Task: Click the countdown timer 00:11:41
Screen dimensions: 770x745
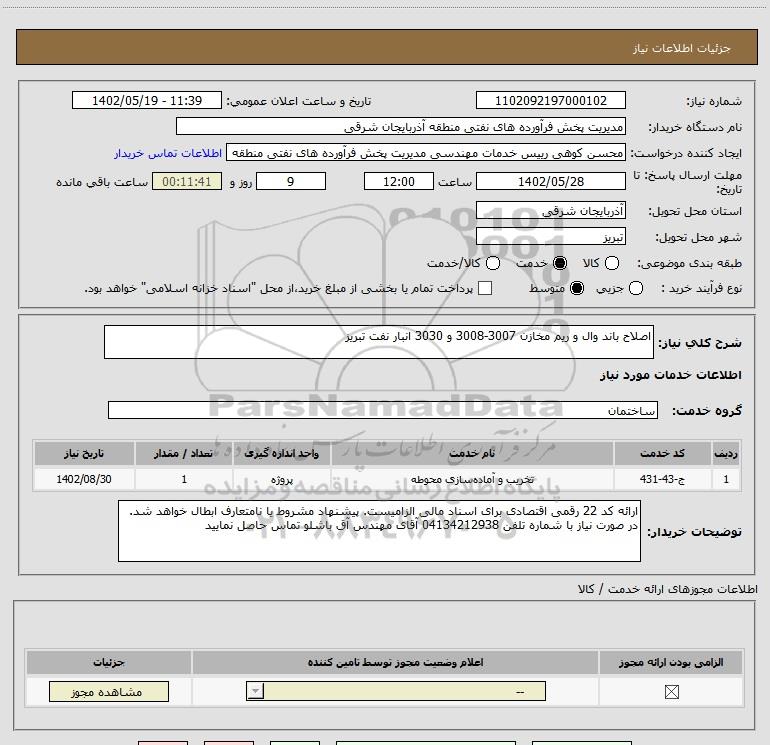Action: (x=187, y=181)
